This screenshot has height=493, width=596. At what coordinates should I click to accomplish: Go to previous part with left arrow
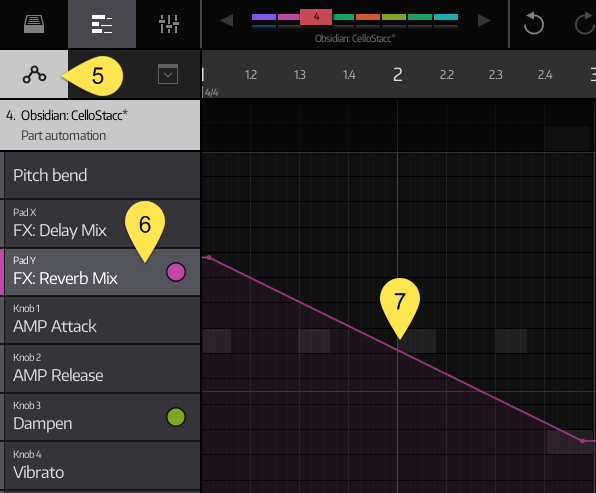[227, 20]
